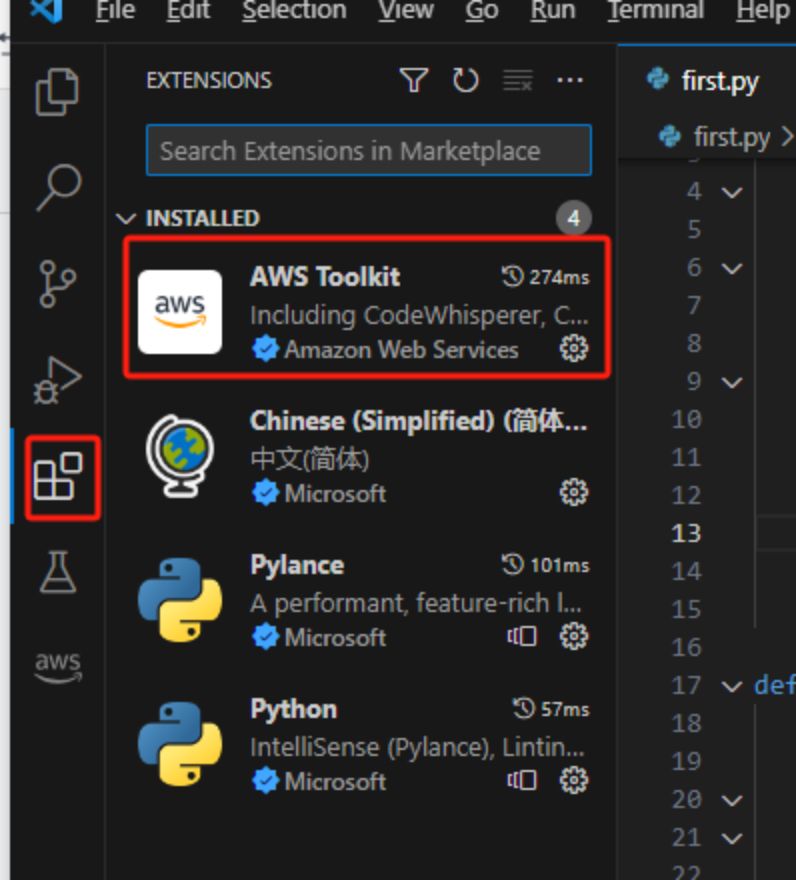Viewport: 796px width, 880px height.
Task: Open manage gear for Pylance
Action: coord(574,636)
